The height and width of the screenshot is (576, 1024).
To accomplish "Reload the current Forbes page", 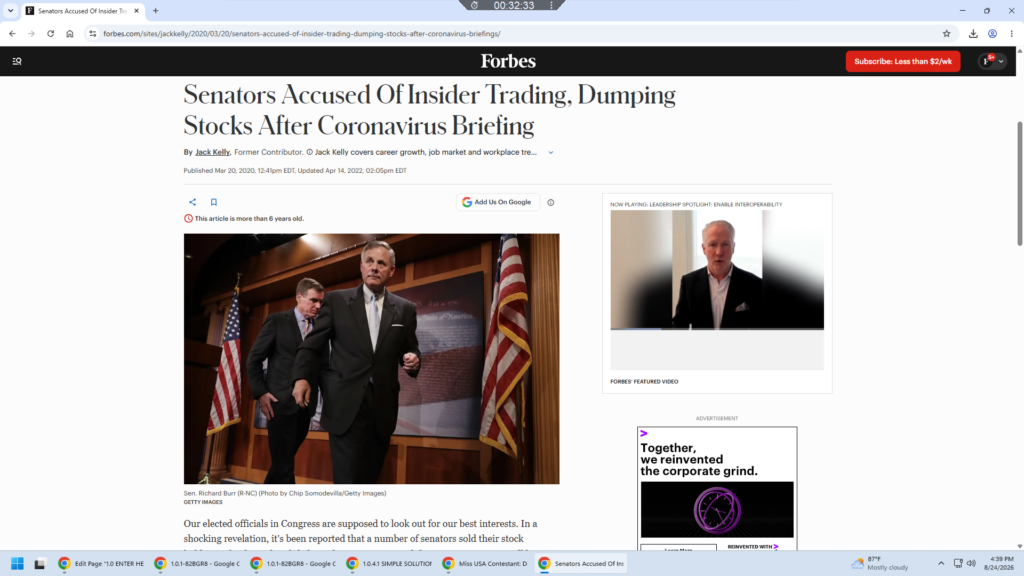I will coord(50,33).
